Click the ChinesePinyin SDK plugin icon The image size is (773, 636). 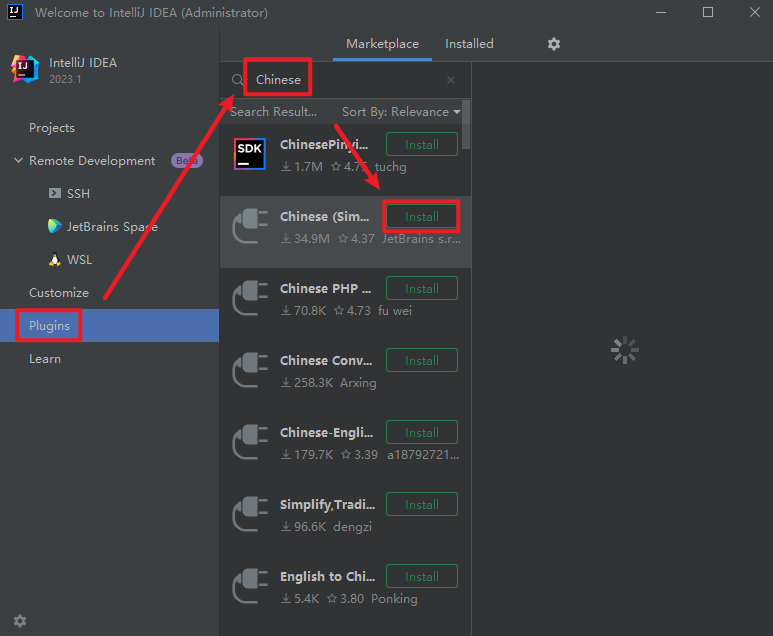[250, 154]
